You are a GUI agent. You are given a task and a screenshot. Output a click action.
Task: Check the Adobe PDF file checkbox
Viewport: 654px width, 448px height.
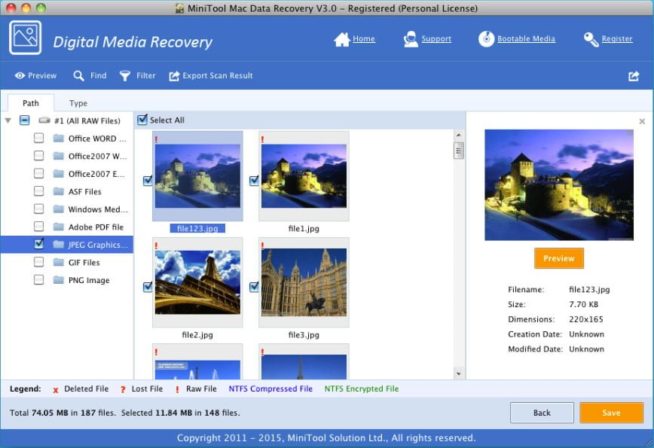39,227
